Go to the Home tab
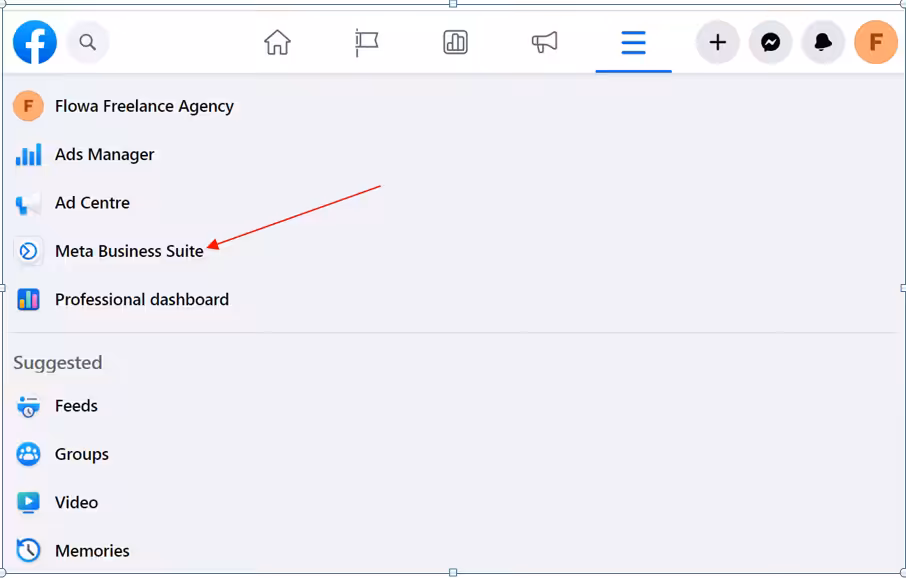 [277, 42]
